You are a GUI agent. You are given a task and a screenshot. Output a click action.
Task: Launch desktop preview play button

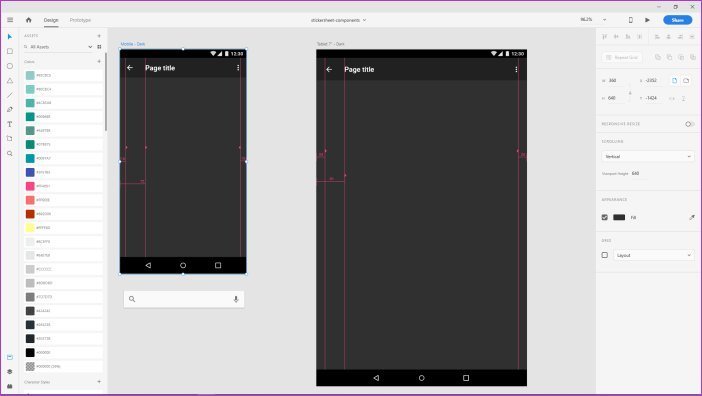(647, 20)
